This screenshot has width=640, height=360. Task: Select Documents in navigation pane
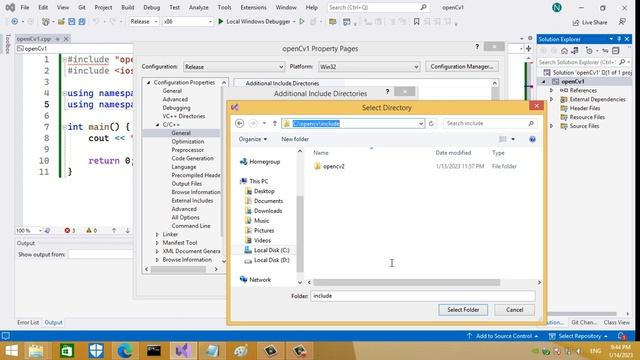pyautogui.click(x=264, y=201)
